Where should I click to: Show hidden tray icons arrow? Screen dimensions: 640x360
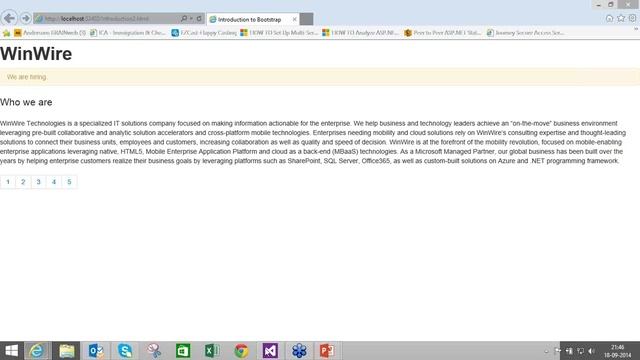click(546, 351)
